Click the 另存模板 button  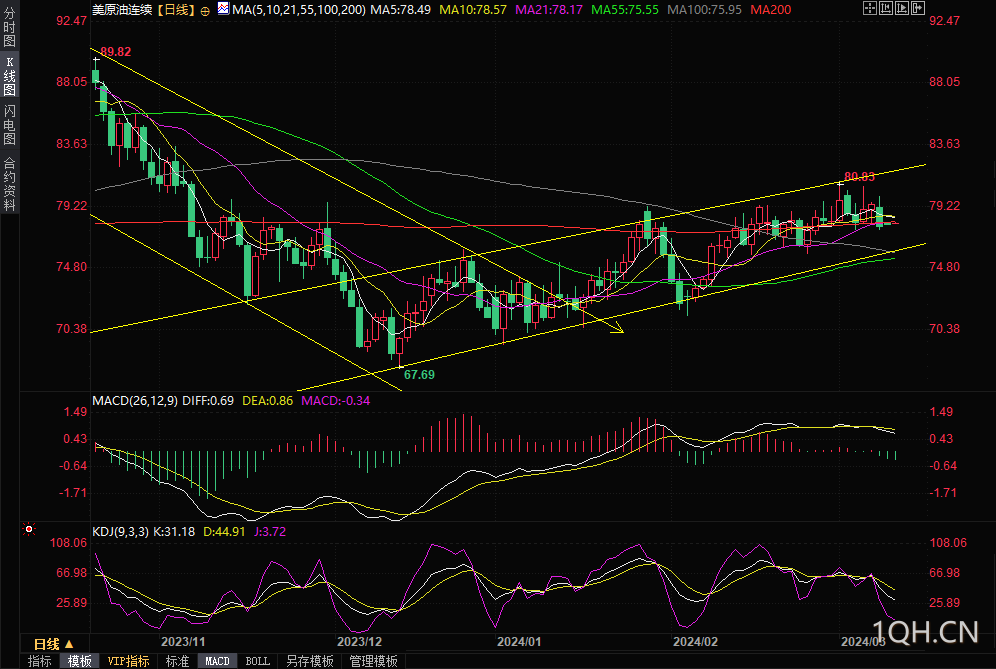[309, 661]
